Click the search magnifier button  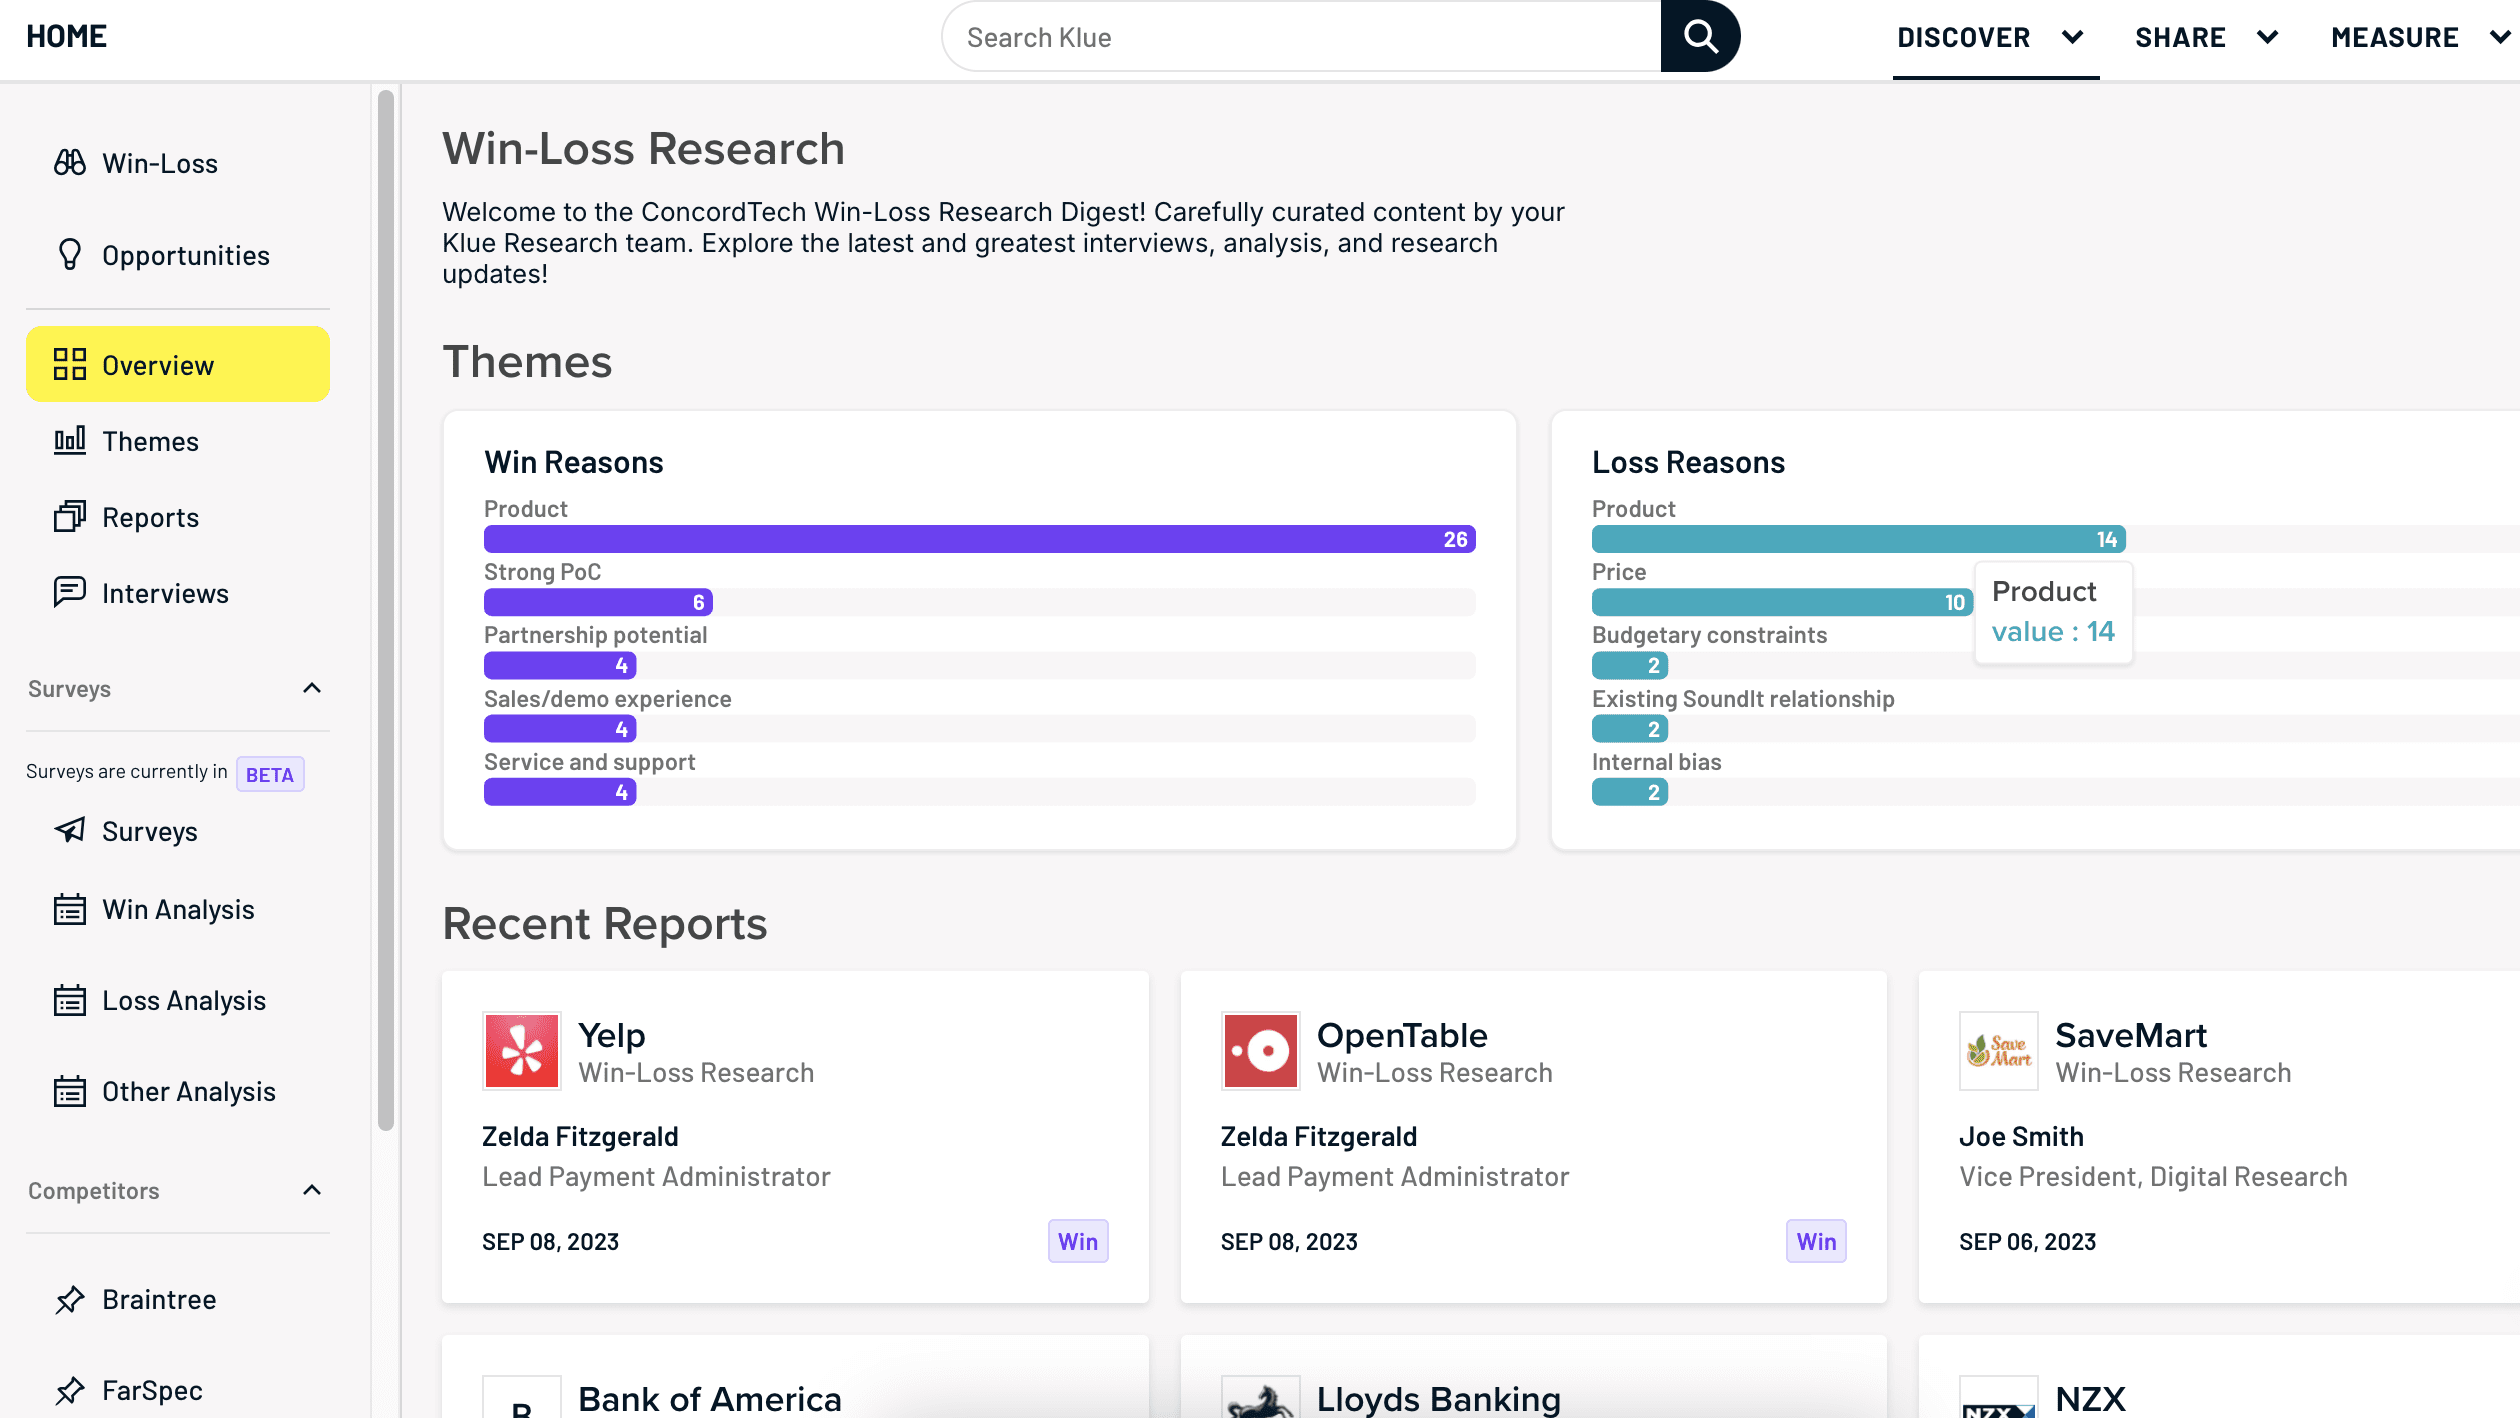click(1700, 37)
